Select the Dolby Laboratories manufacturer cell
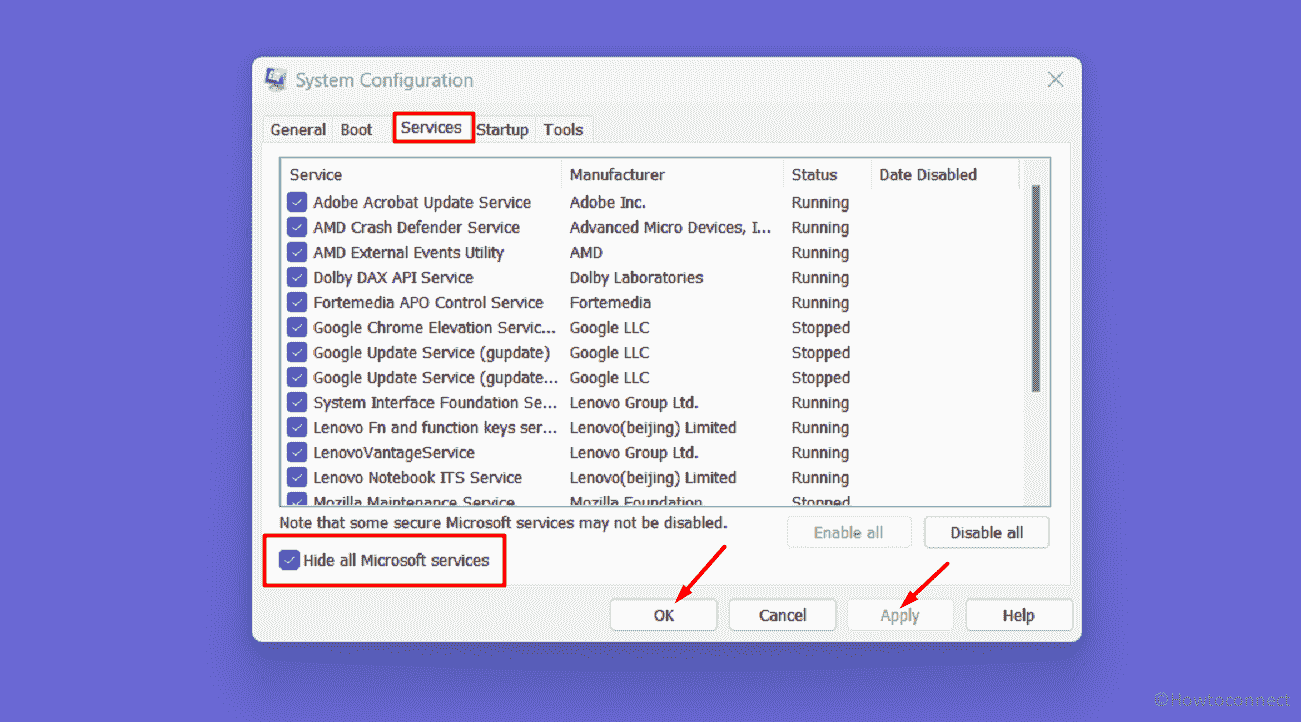Image resolution: width=1301 pixels, height=722 pixels. [636, 277]
